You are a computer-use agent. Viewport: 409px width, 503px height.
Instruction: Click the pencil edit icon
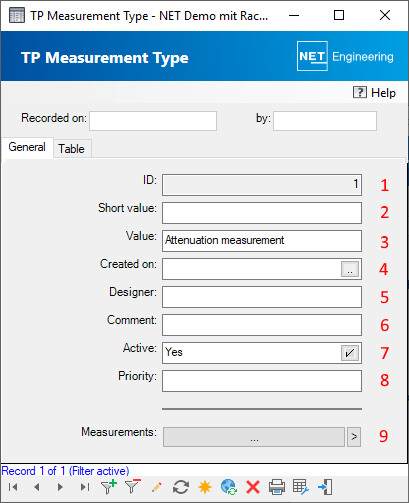pyautogui.click(x=157, y=487)
